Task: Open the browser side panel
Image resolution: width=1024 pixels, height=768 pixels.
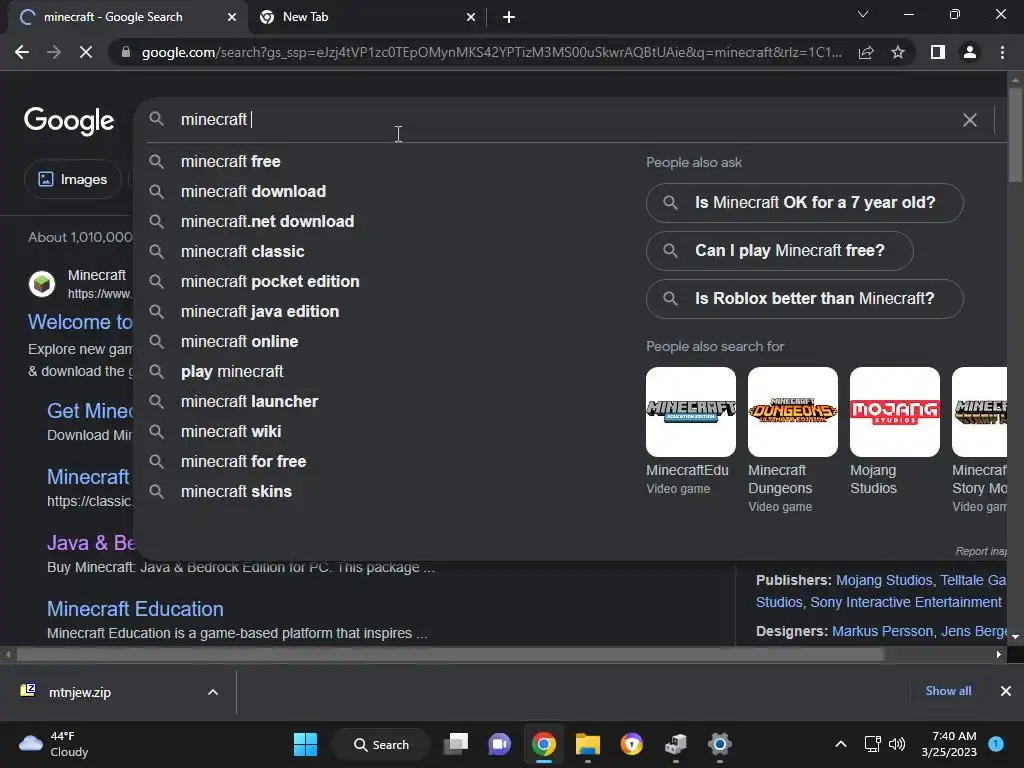Action: [938, 52]
